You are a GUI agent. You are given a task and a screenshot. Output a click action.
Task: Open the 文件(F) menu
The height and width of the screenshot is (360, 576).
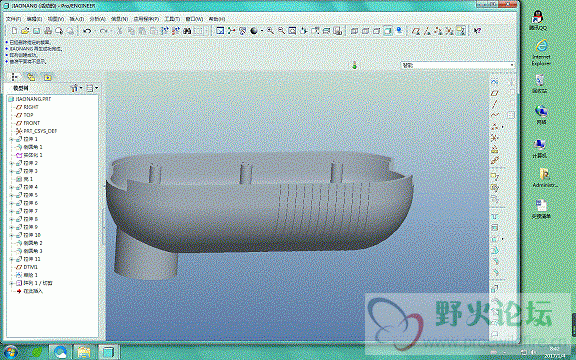[14, 19]
